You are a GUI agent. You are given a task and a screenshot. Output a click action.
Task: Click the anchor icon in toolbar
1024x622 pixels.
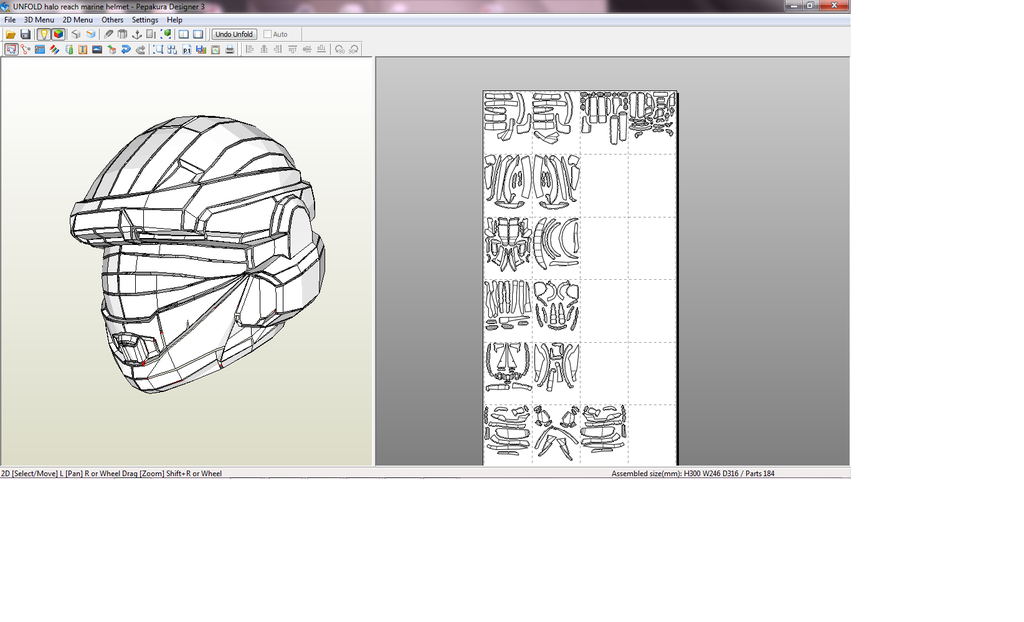tap(137, 34)
